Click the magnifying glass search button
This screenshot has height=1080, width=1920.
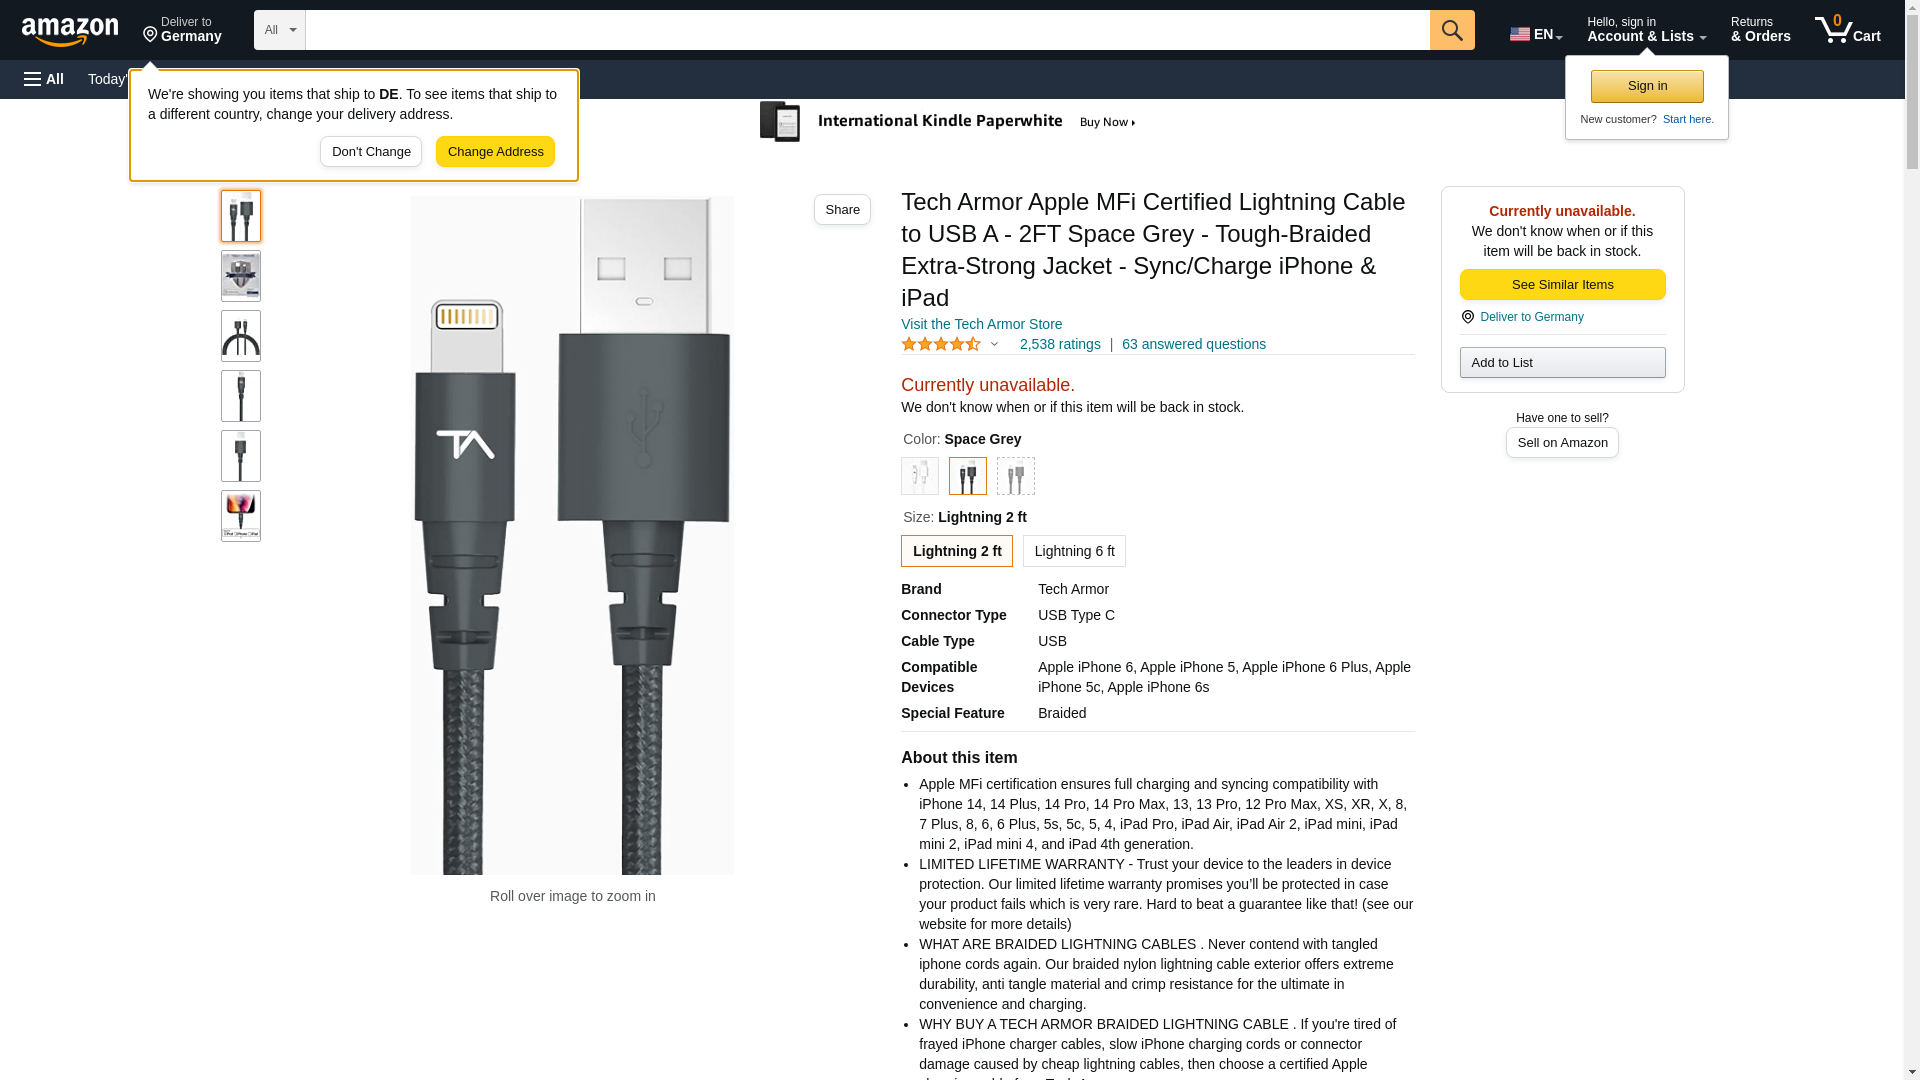[x=1452, y=30]
